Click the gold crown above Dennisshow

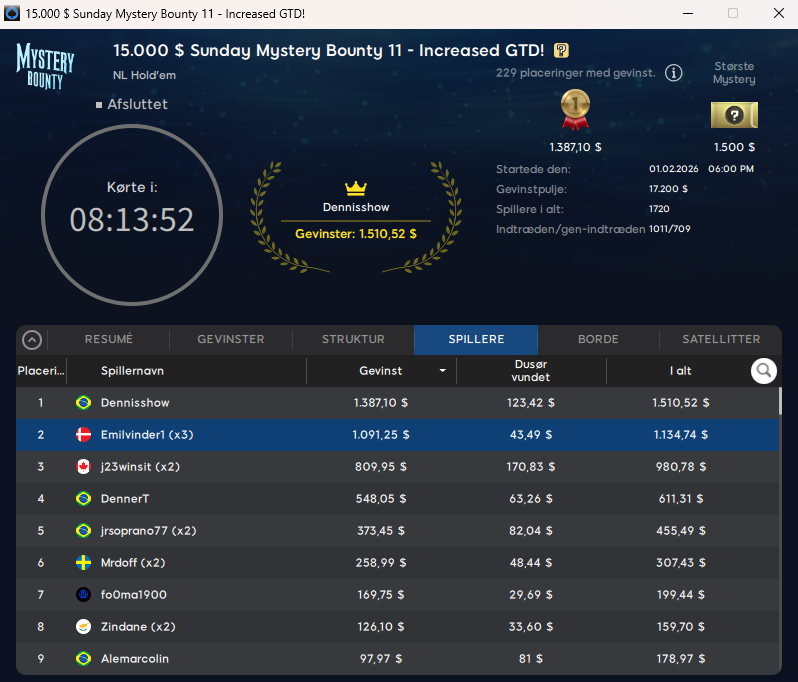coord(356,188)
